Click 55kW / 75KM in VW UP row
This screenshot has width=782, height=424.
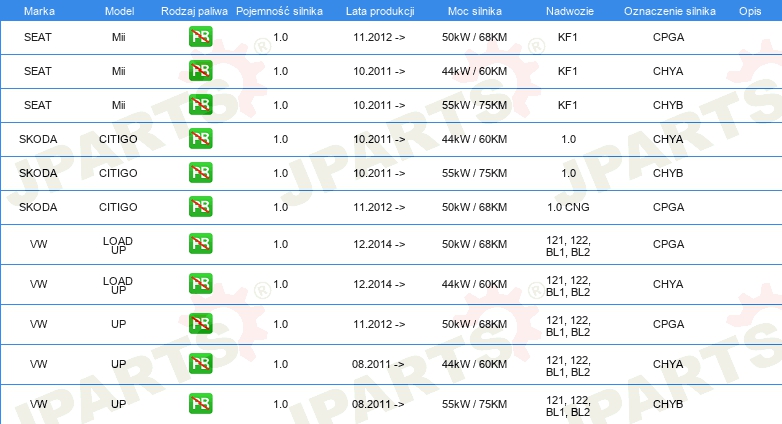pyautogui.click(x=474, y=404)
